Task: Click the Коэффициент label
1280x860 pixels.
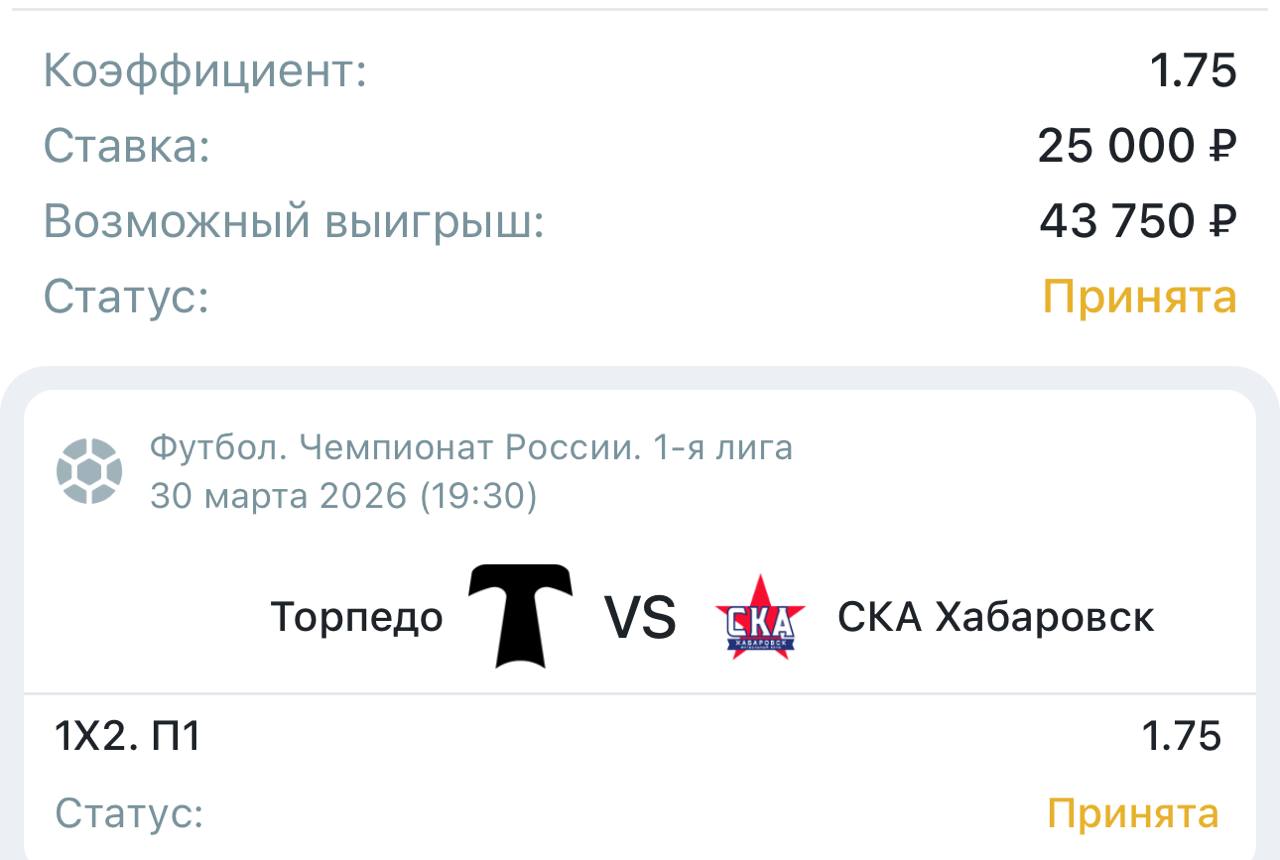Action: click(205, 71)
